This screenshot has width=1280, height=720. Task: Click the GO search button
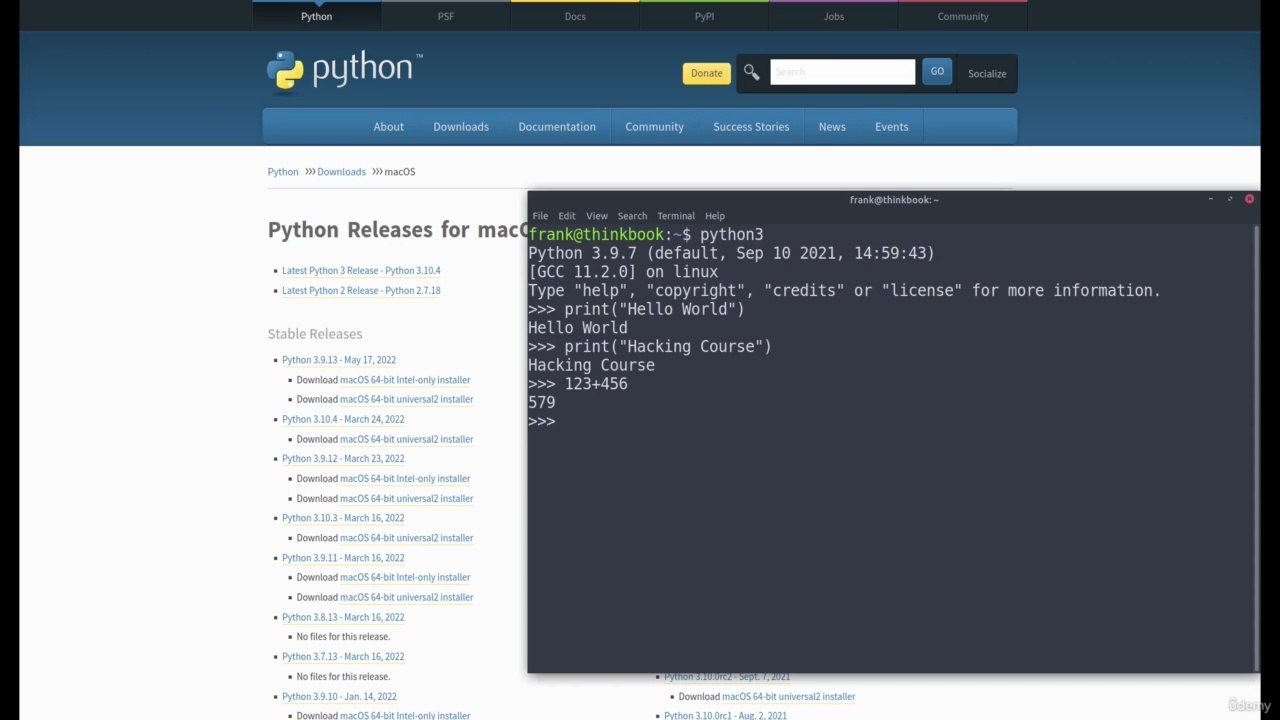coord(937,71)
